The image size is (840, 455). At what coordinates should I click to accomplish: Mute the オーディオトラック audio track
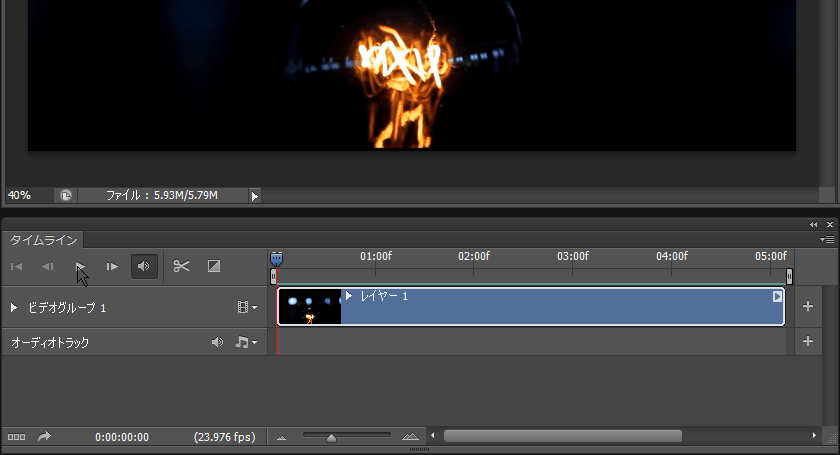click(217, 342)
